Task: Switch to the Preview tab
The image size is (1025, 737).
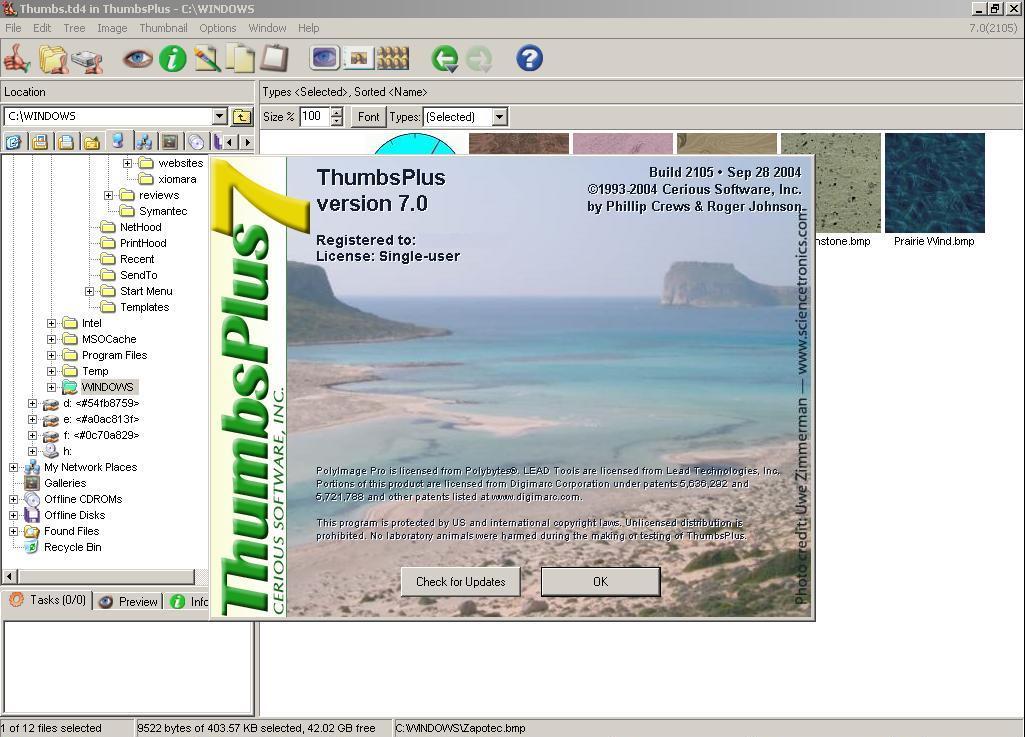Action: pos(128,602)
